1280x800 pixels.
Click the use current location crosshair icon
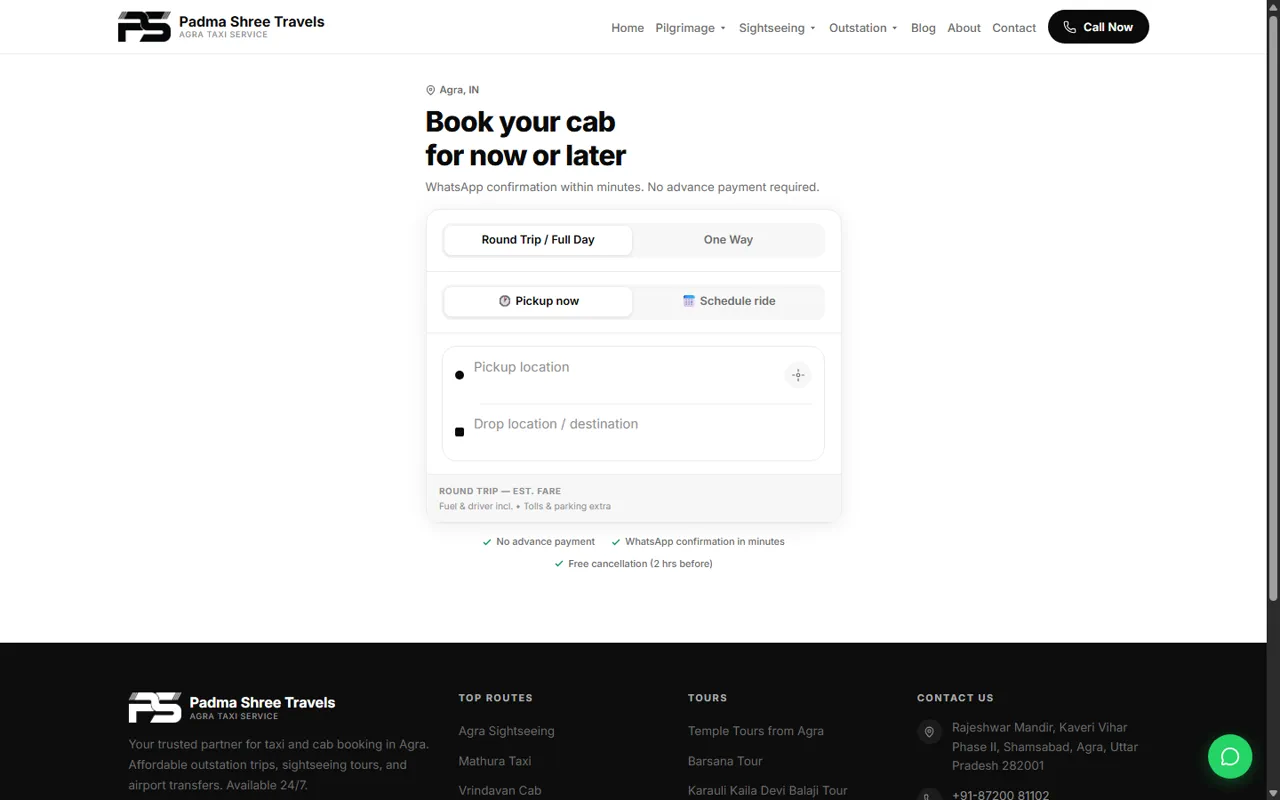point(798,375)
